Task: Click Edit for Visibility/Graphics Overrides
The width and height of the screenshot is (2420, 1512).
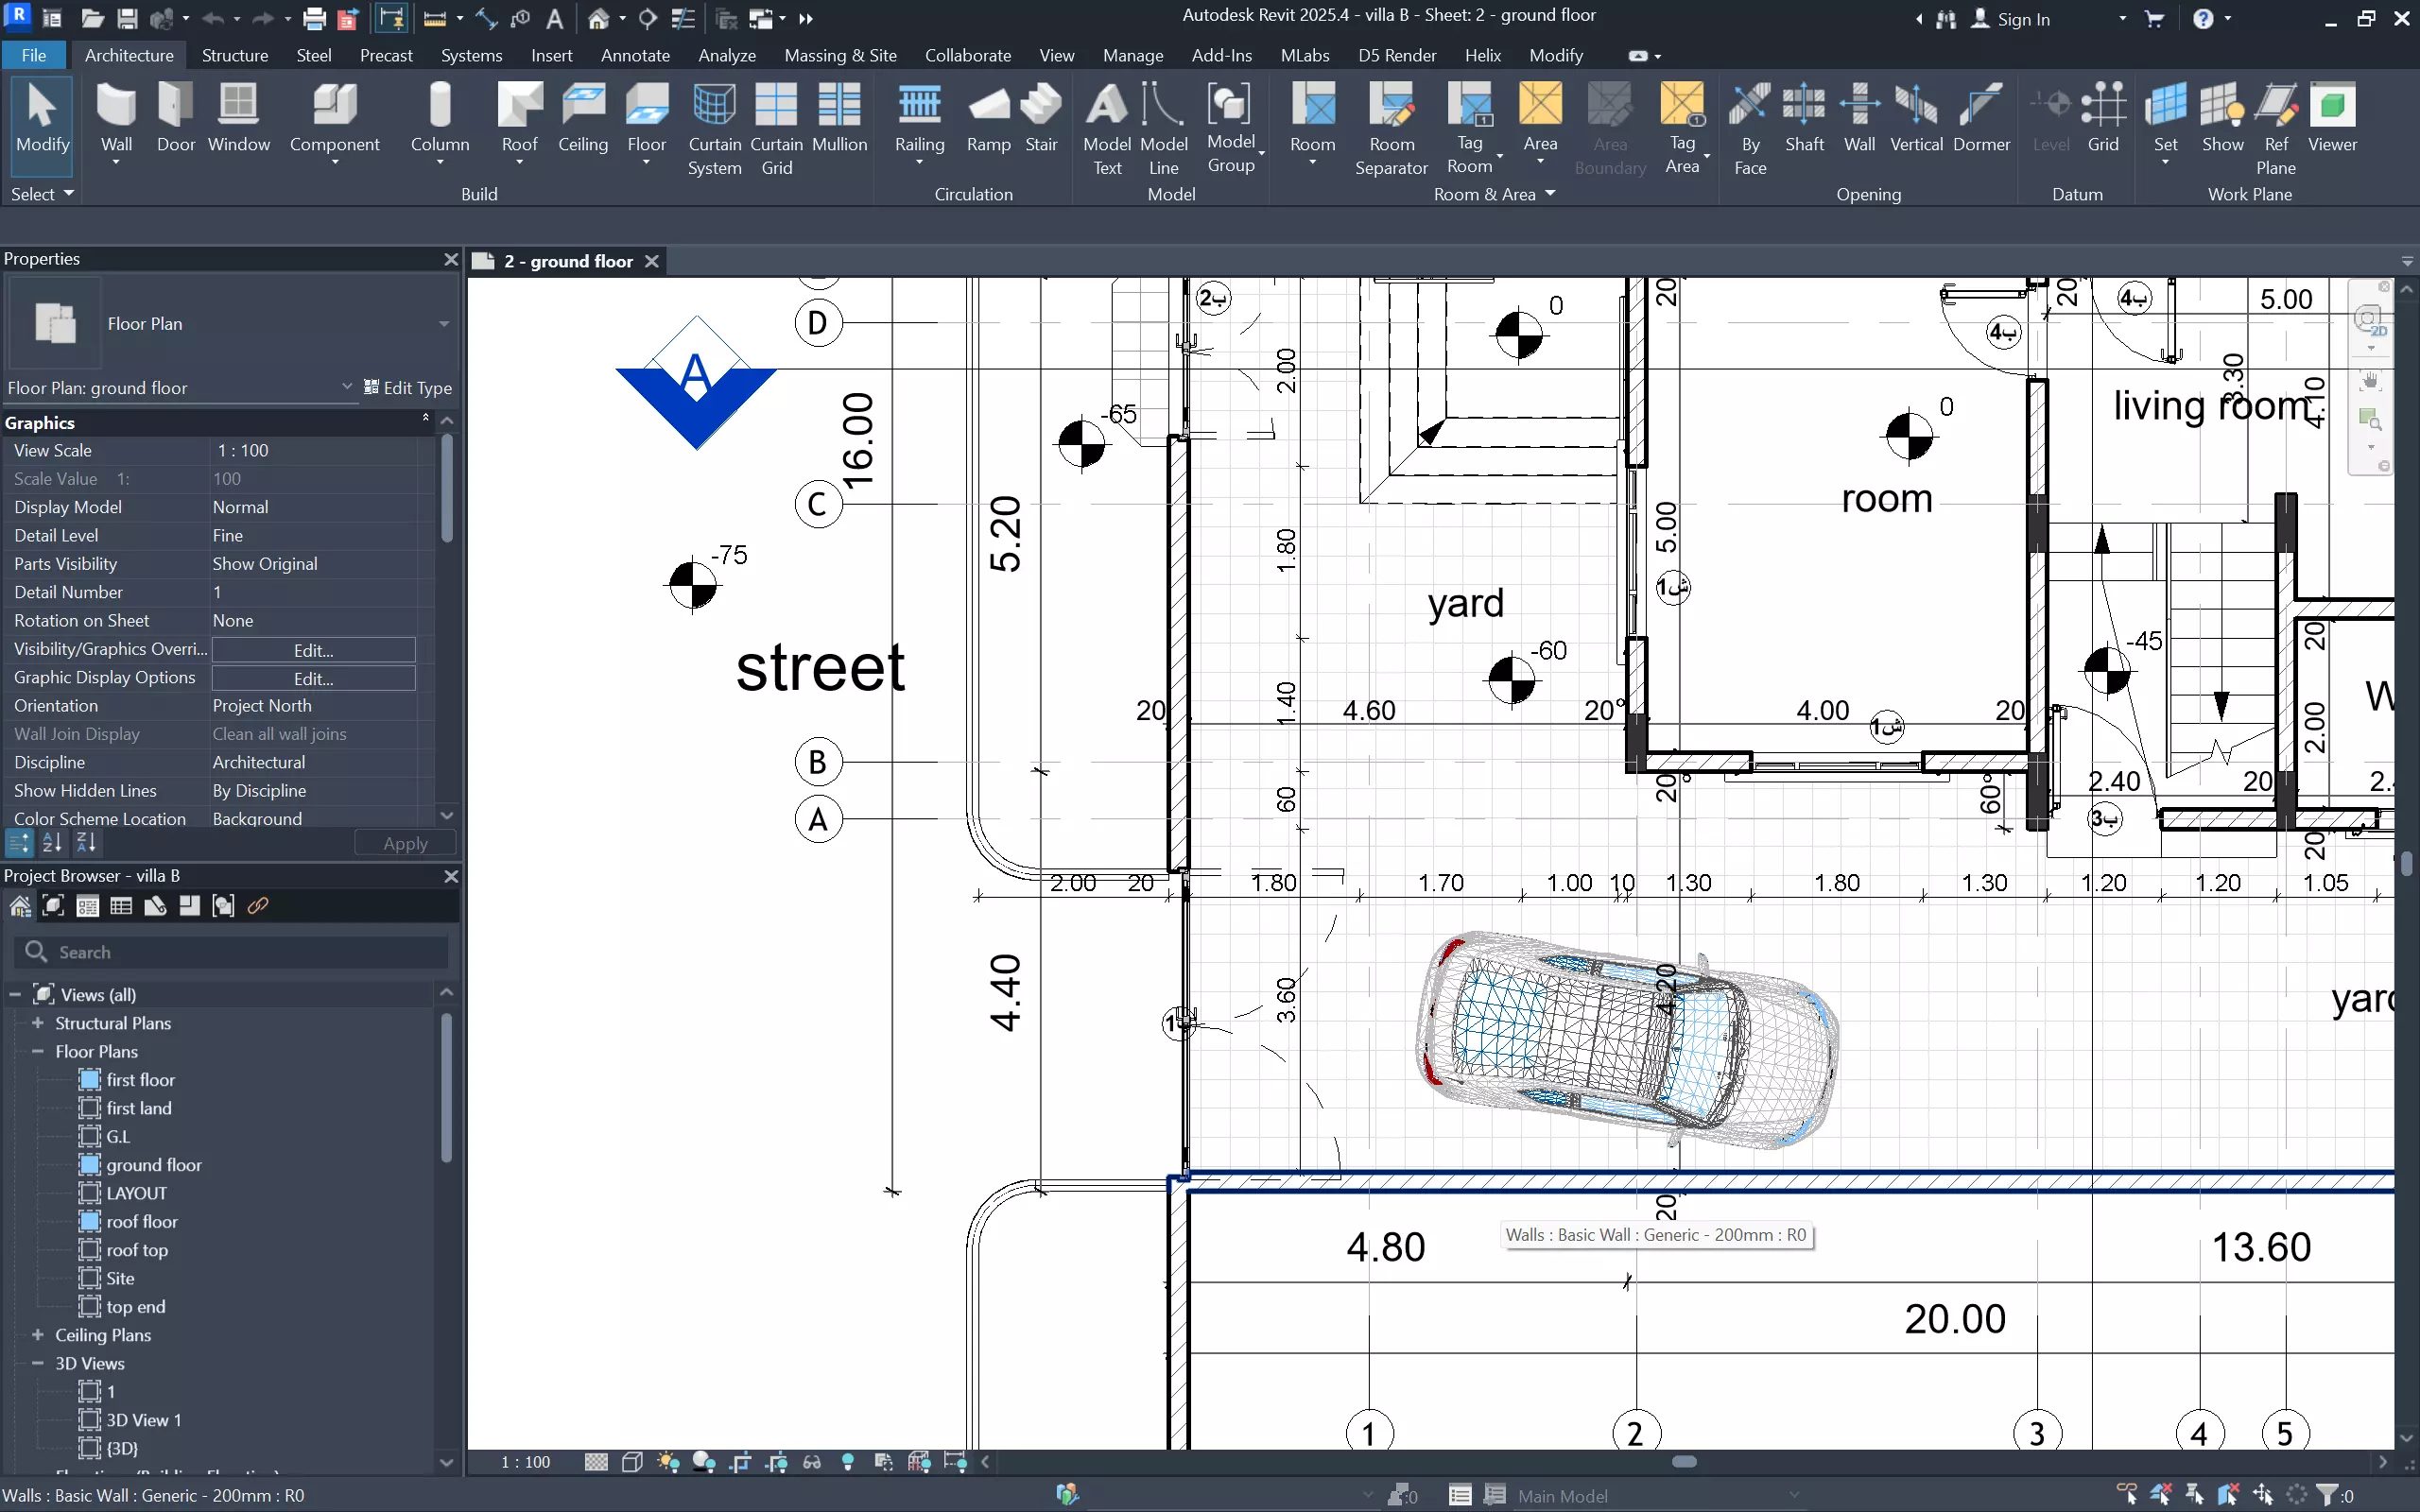Action: pyautogui.click(x=313, y=650)
